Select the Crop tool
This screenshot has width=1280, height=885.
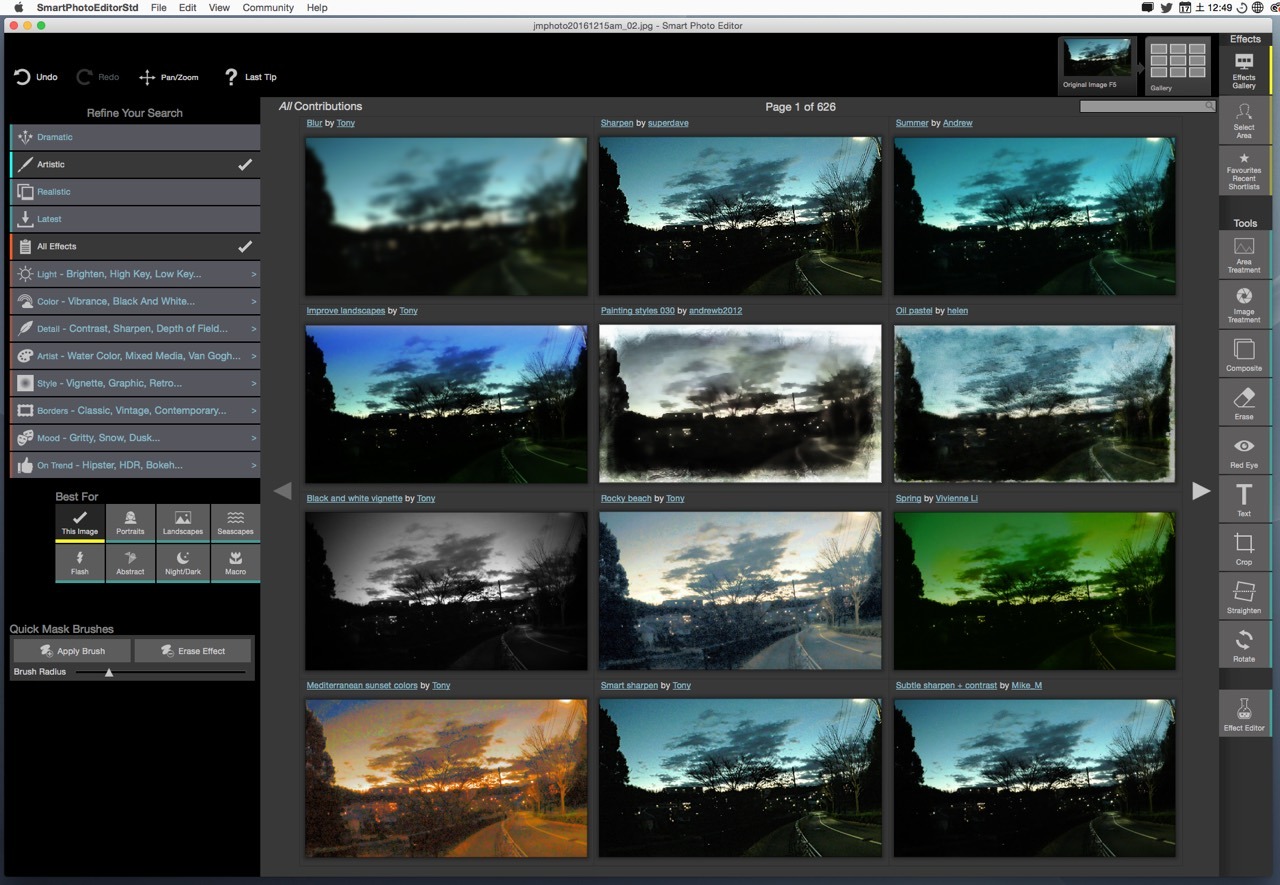(1244, 548)
